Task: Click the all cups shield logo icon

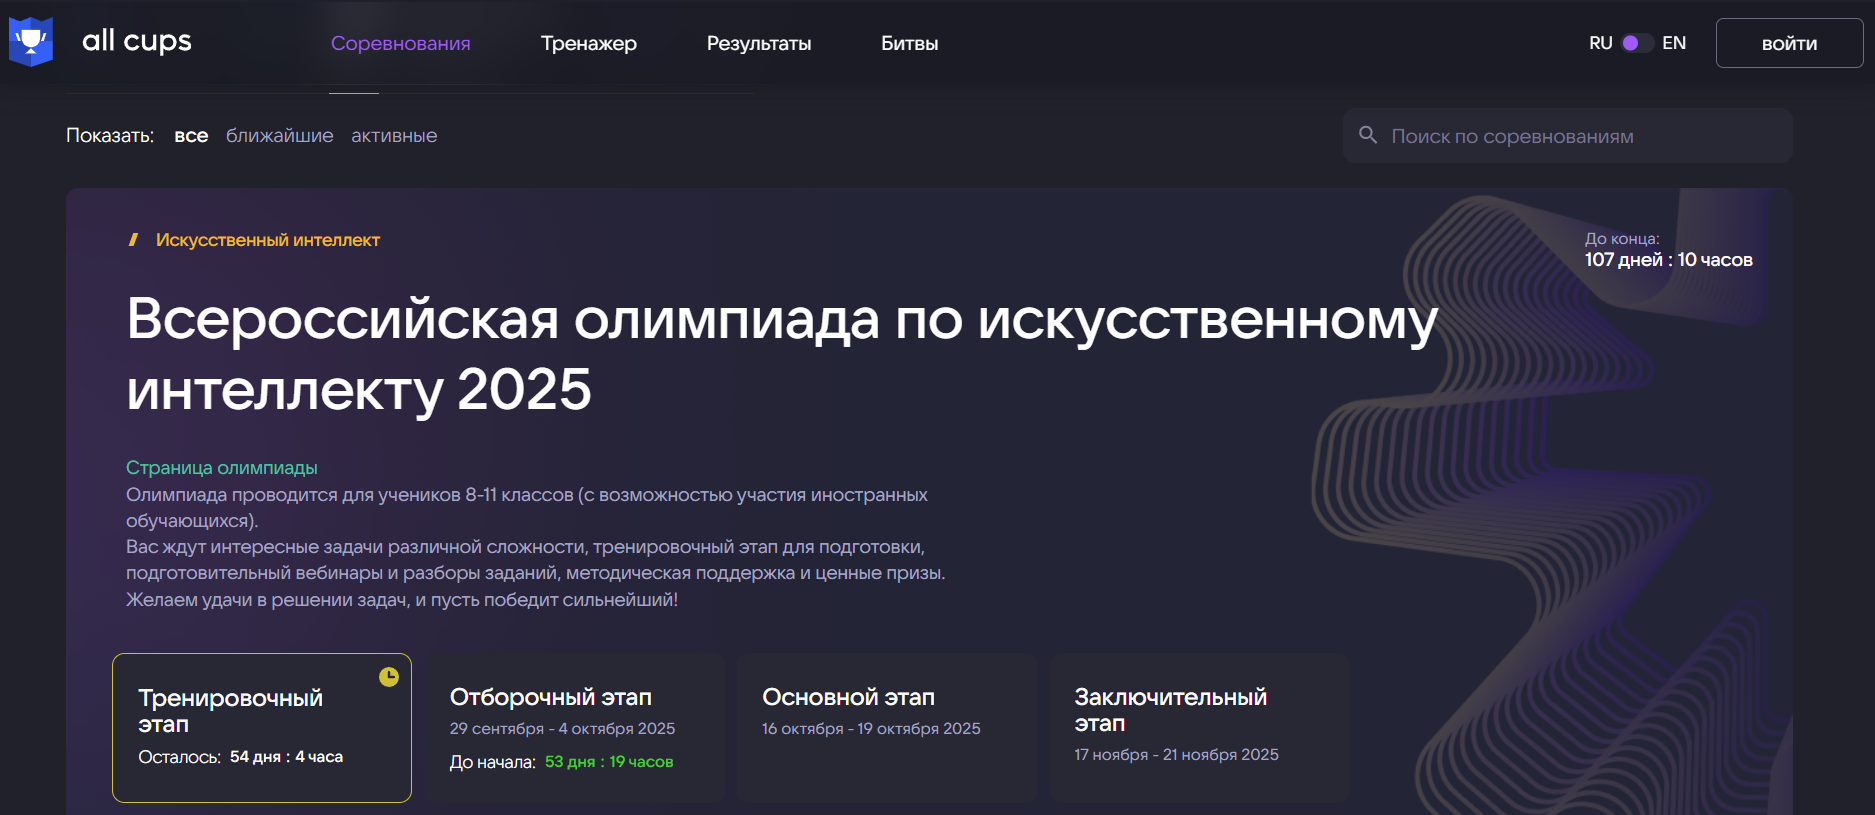Action: pos(31,42)
